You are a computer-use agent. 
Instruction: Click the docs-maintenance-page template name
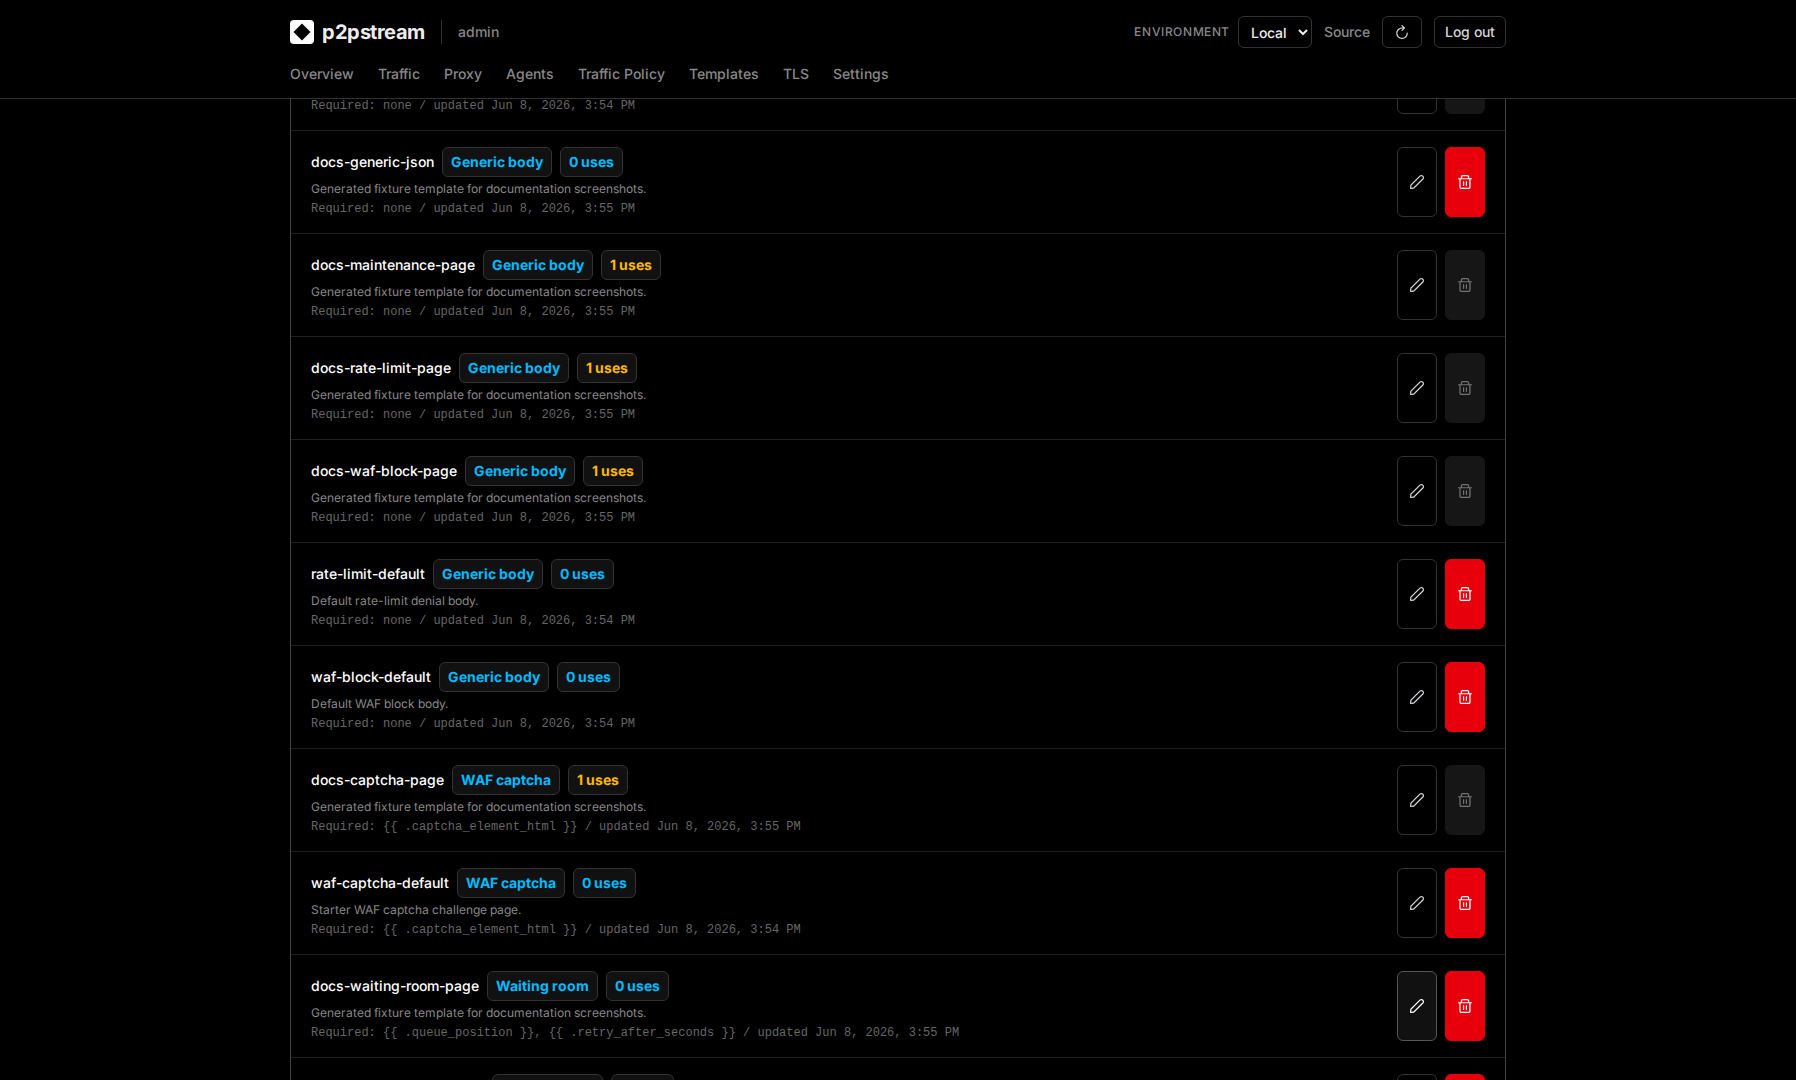[393, 265]
